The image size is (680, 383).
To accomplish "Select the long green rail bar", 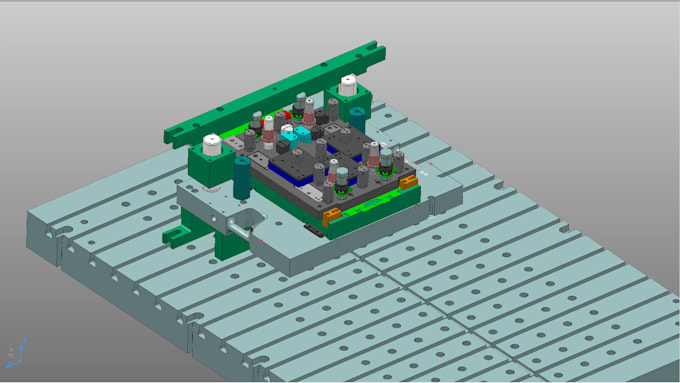I will (x=275, y=95).
